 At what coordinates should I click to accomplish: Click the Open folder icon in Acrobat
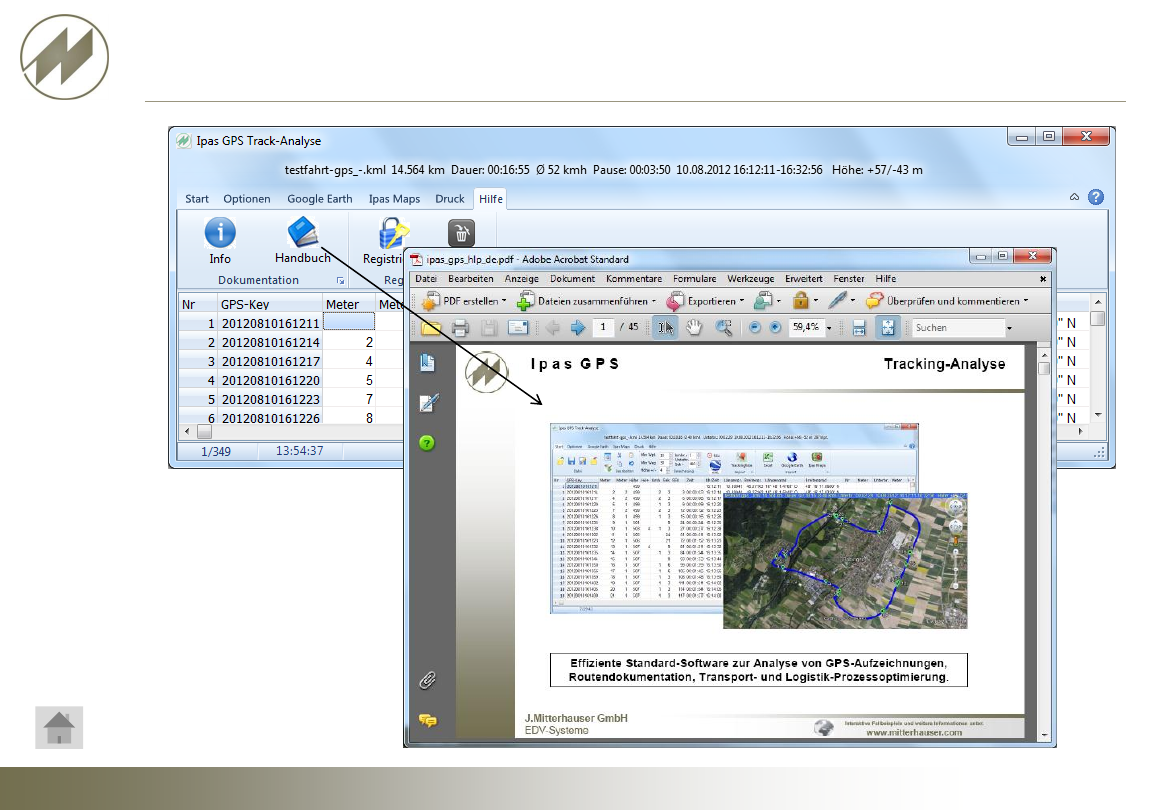point(431,327)
